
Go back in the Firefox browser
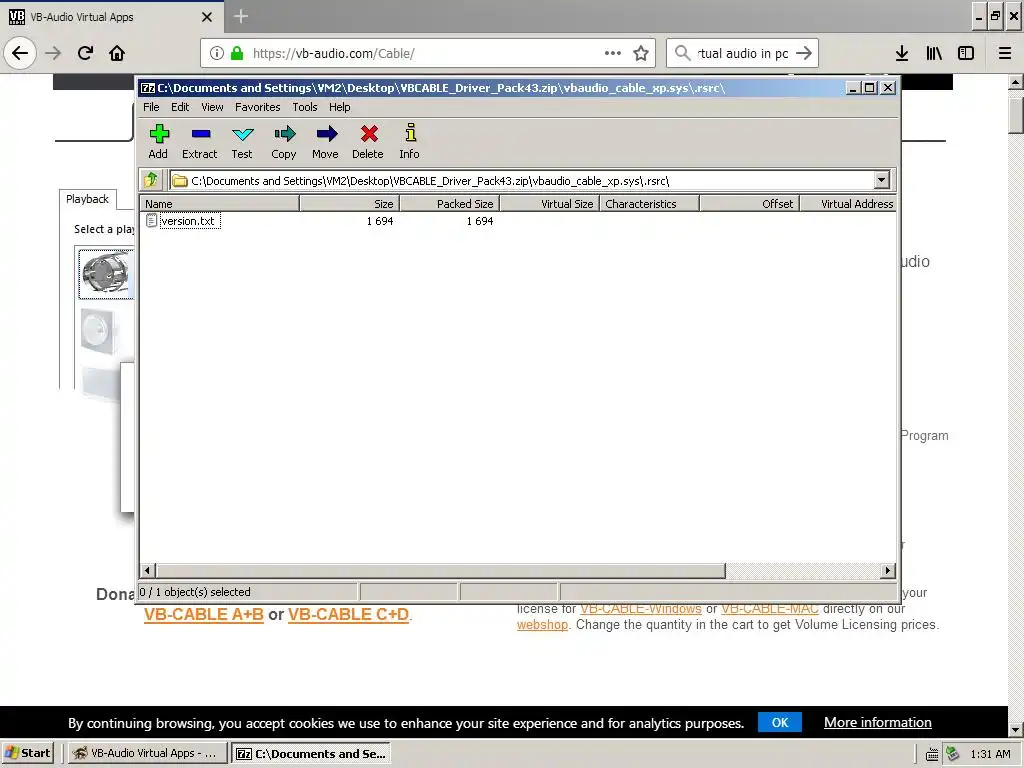click(20, 53)
